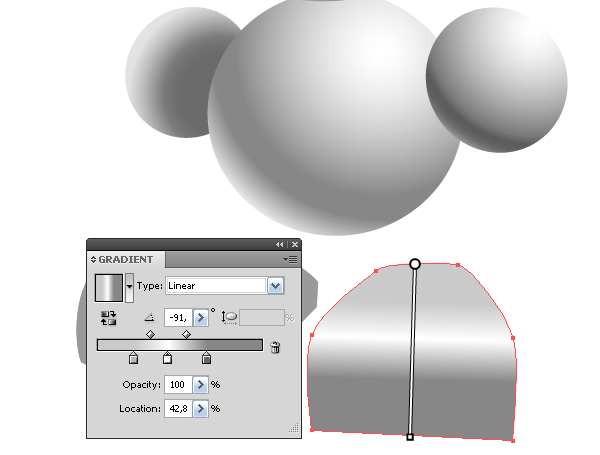Click the right sphere
Viewport: 600px width, 455px height.
pos(497,80)
